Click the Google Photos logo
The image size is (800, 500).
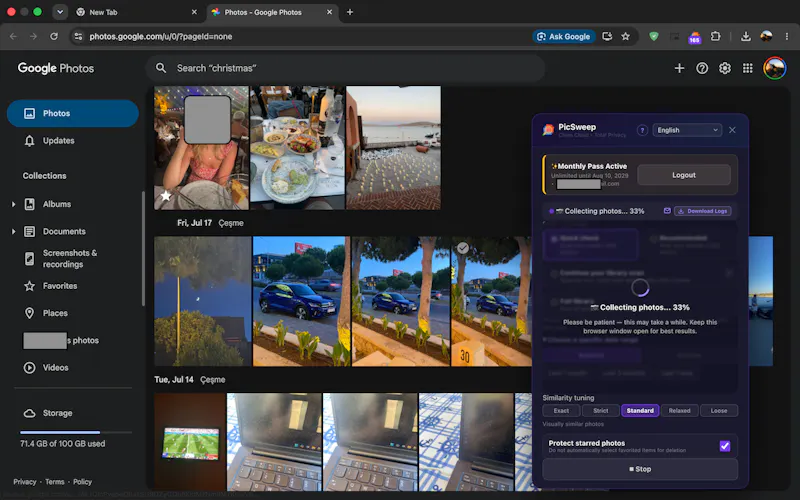(56, 68)
